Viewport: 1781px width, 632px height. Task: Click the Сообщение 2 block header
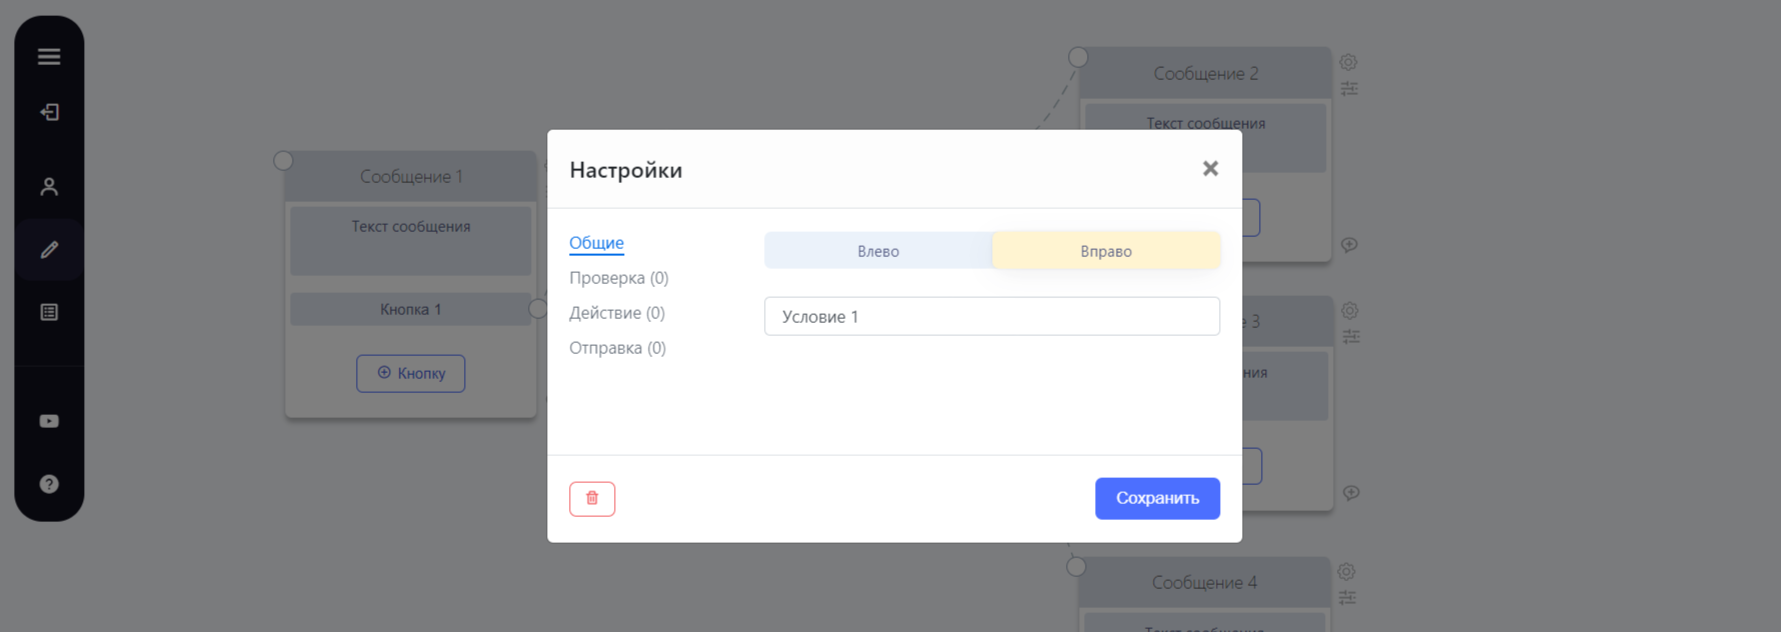point(1206,73)
